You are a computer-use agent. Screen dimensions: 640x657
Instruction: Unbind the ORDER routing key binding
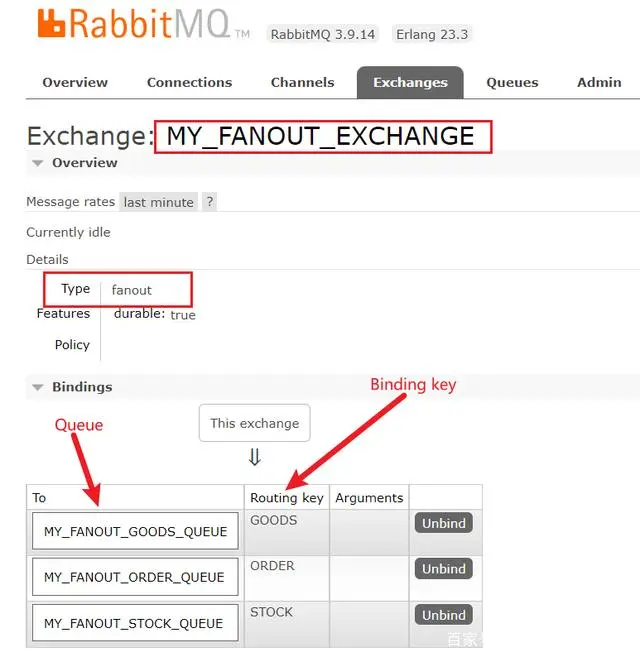[444, 569]
